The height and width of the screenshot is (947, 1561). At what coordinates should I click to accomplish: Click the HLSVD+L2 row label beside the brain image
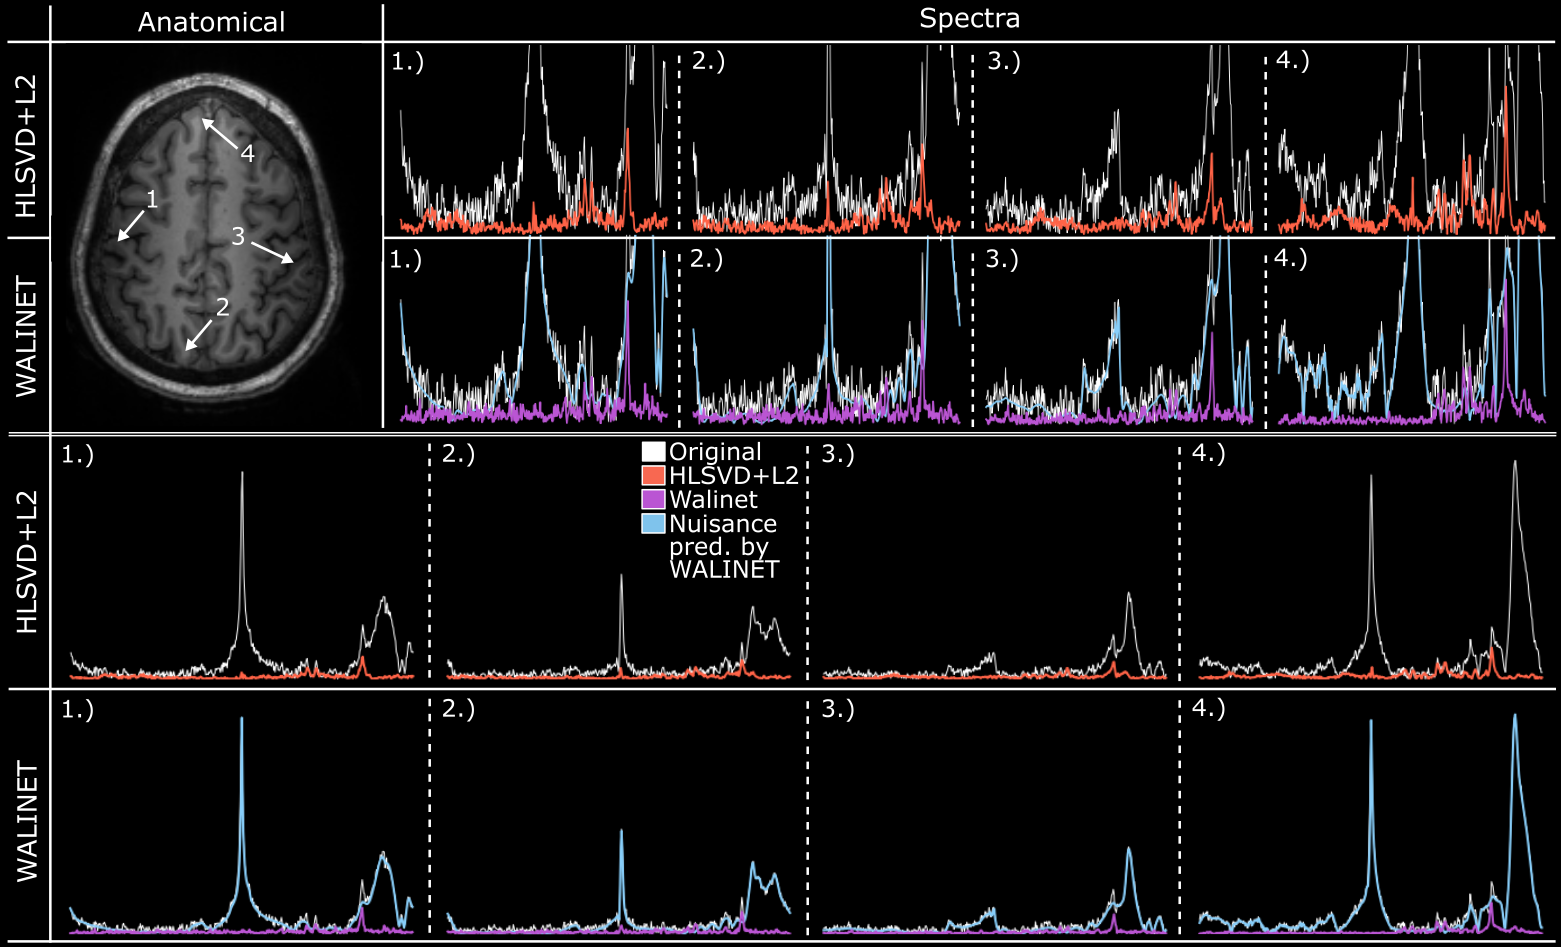click(26, 146)
